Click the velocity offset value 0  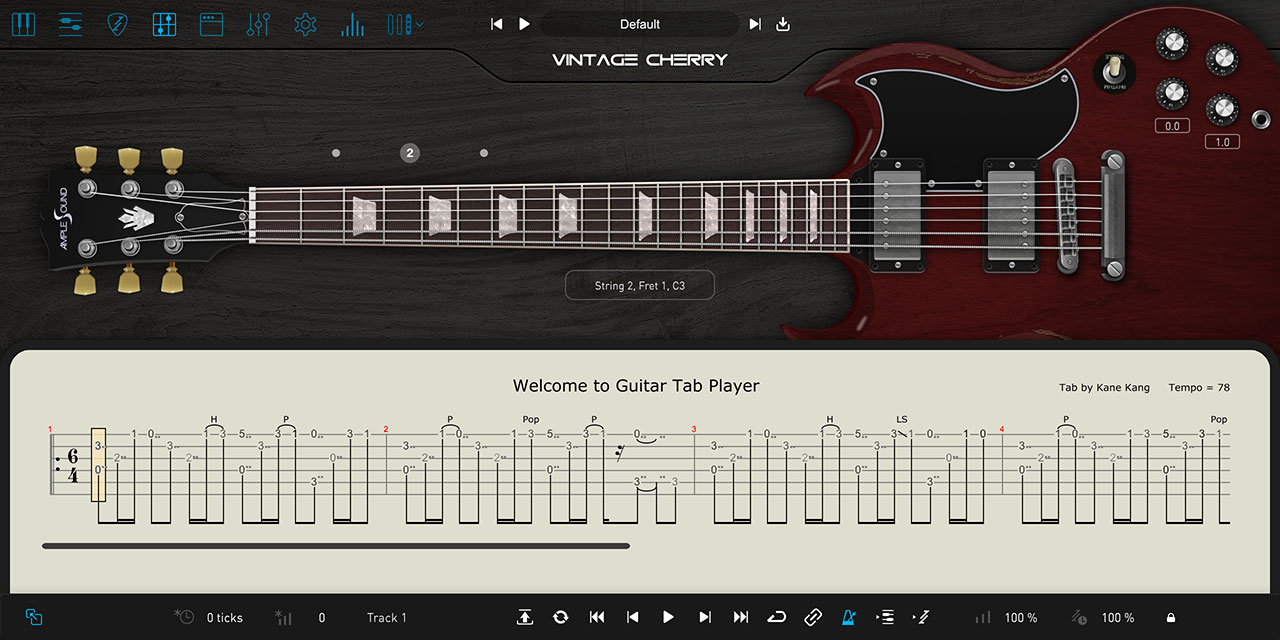point(322,618)
